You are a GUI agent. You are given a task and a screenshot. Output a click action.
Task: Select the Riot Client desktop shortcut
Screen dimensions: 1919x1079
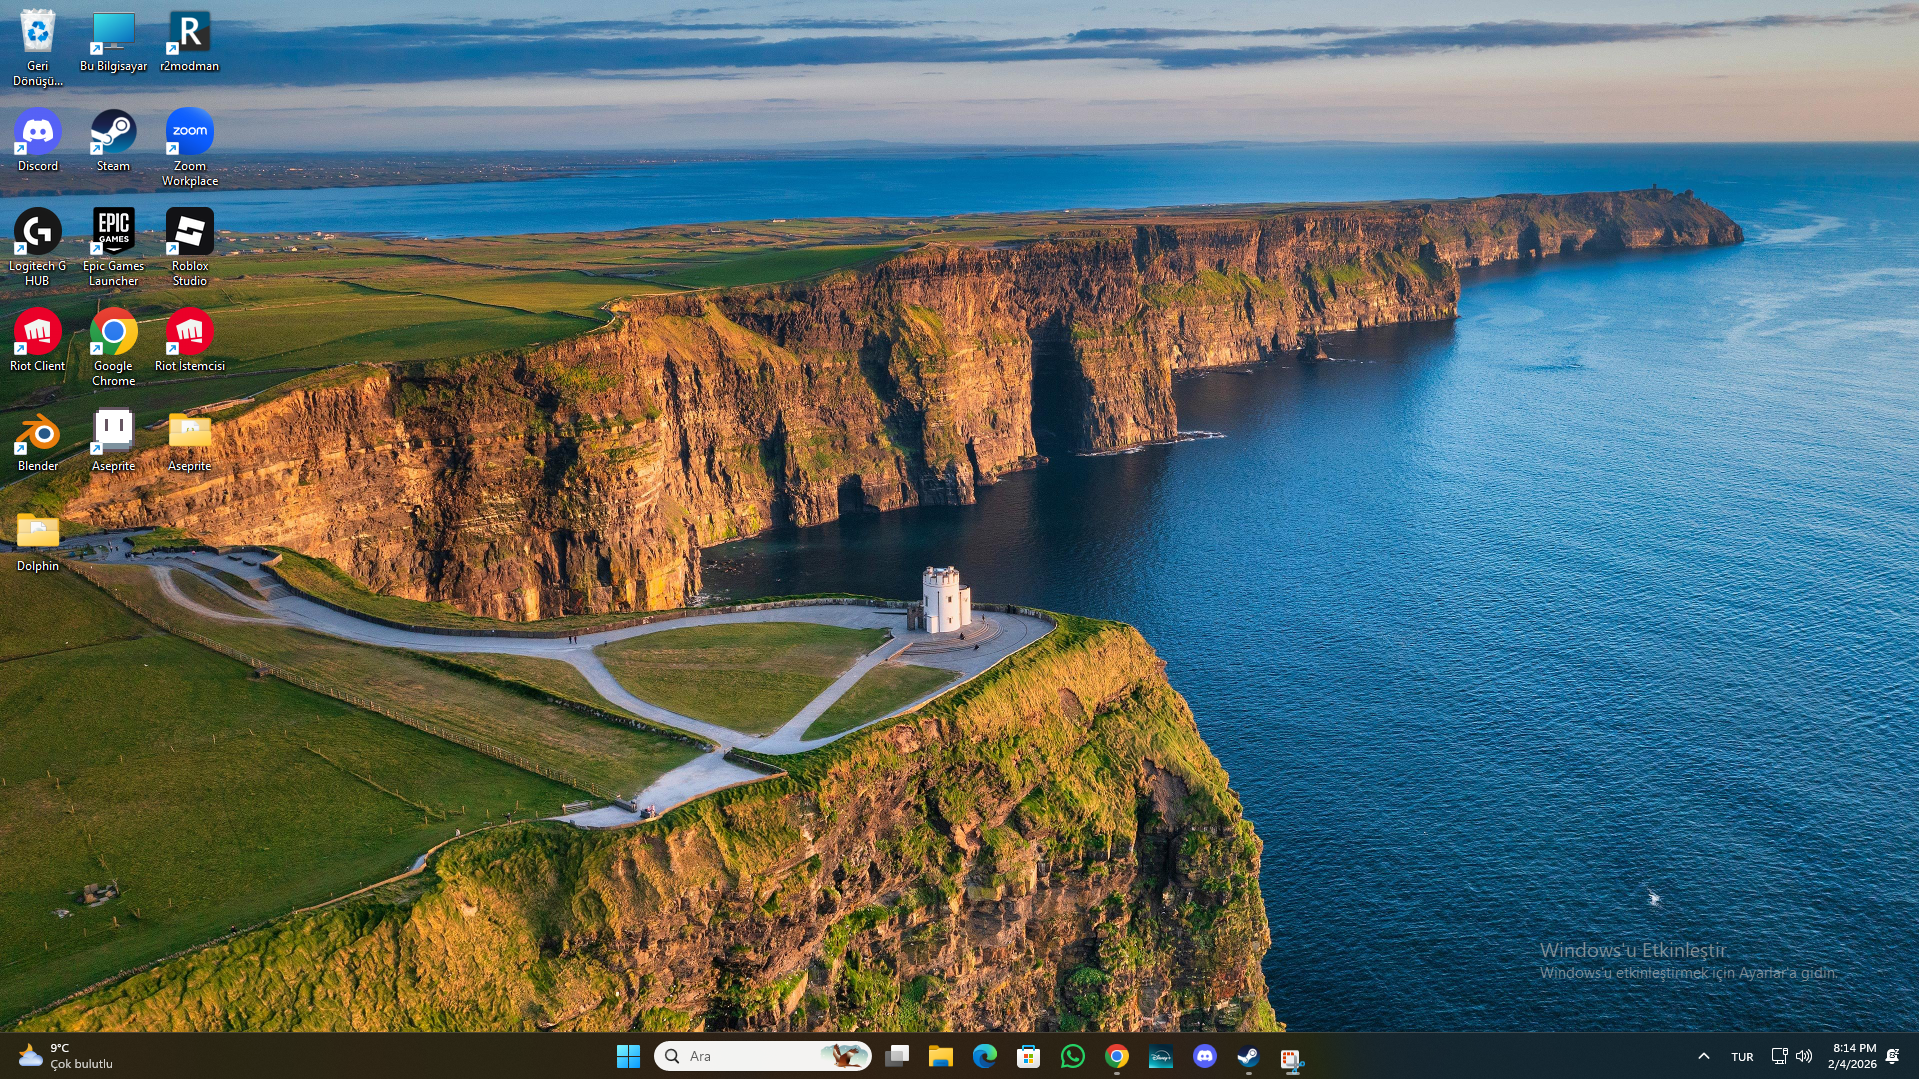[37, 340]
